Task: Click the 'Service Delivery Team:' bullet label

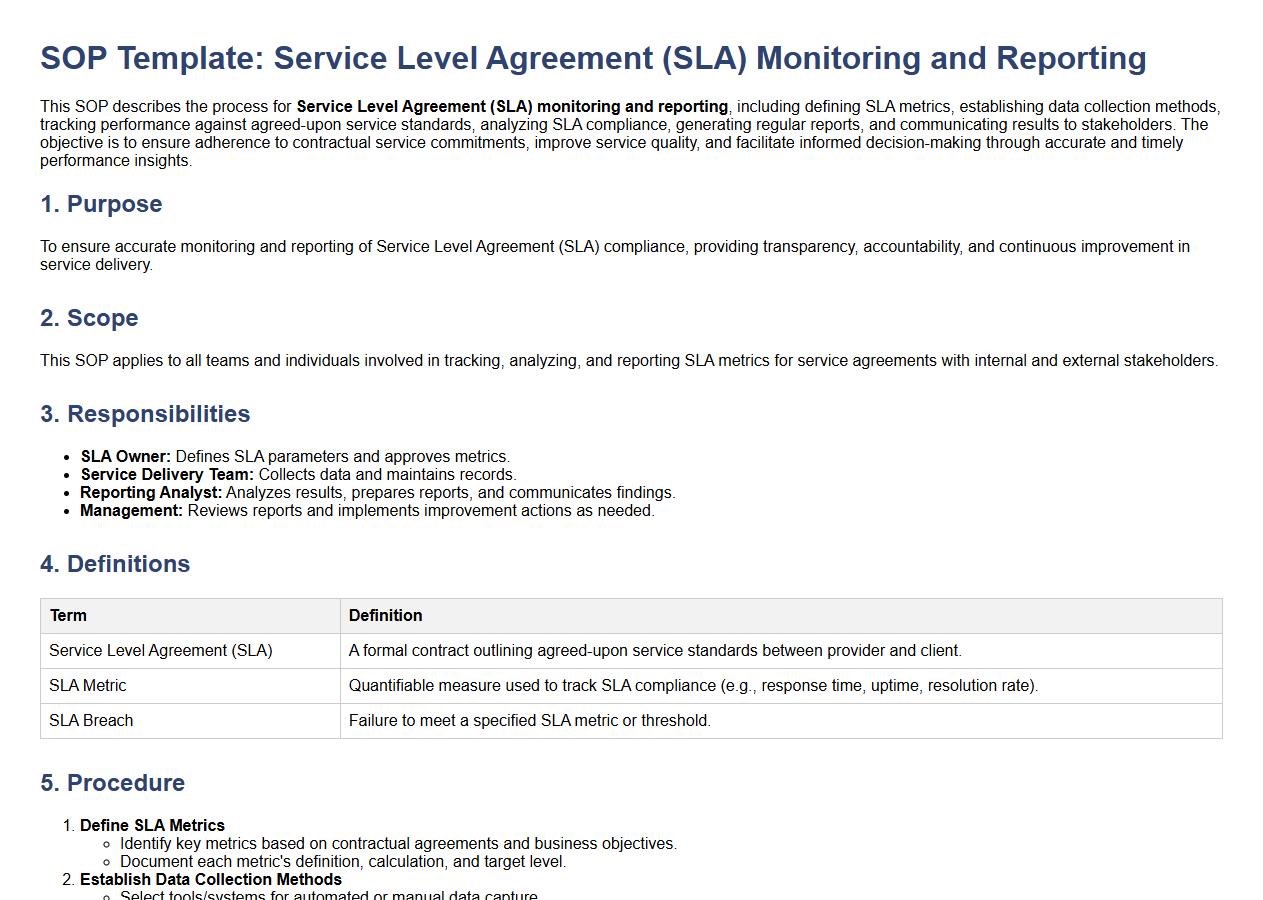Action: tap(167, 475)
